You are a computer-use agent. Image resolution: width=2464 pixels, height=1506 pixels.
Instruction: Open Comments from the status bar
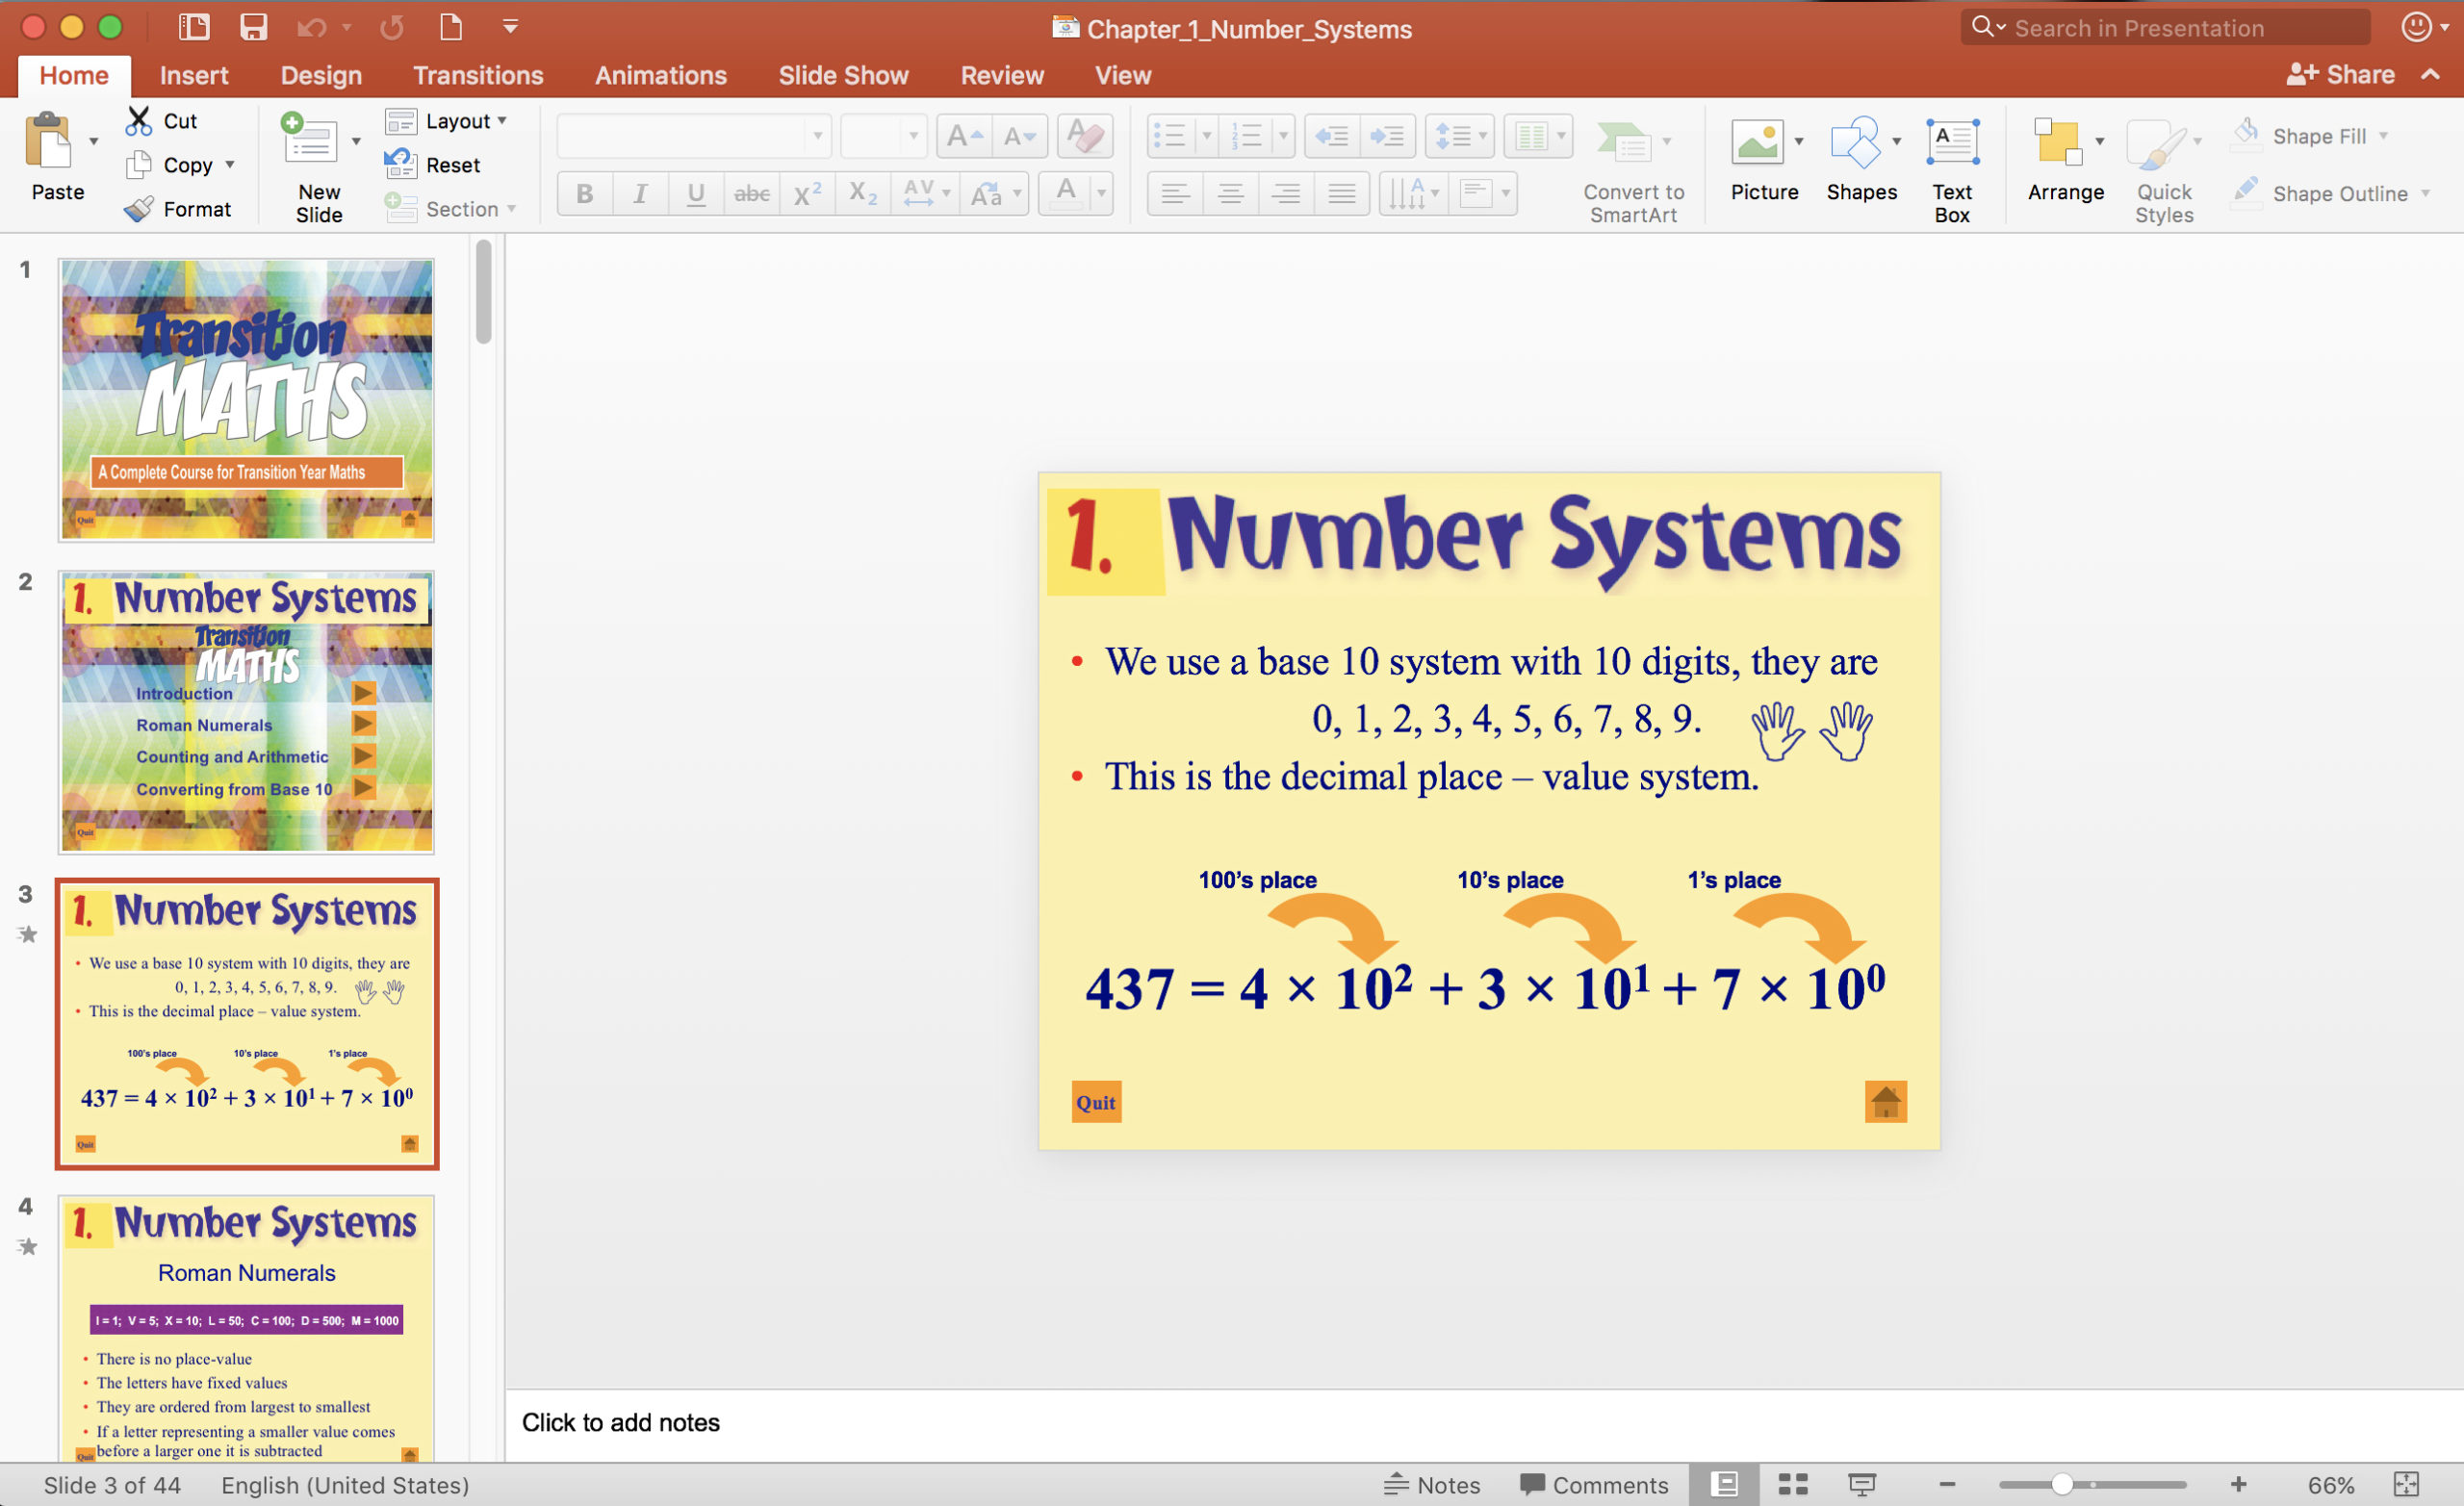[1594, 1484]
